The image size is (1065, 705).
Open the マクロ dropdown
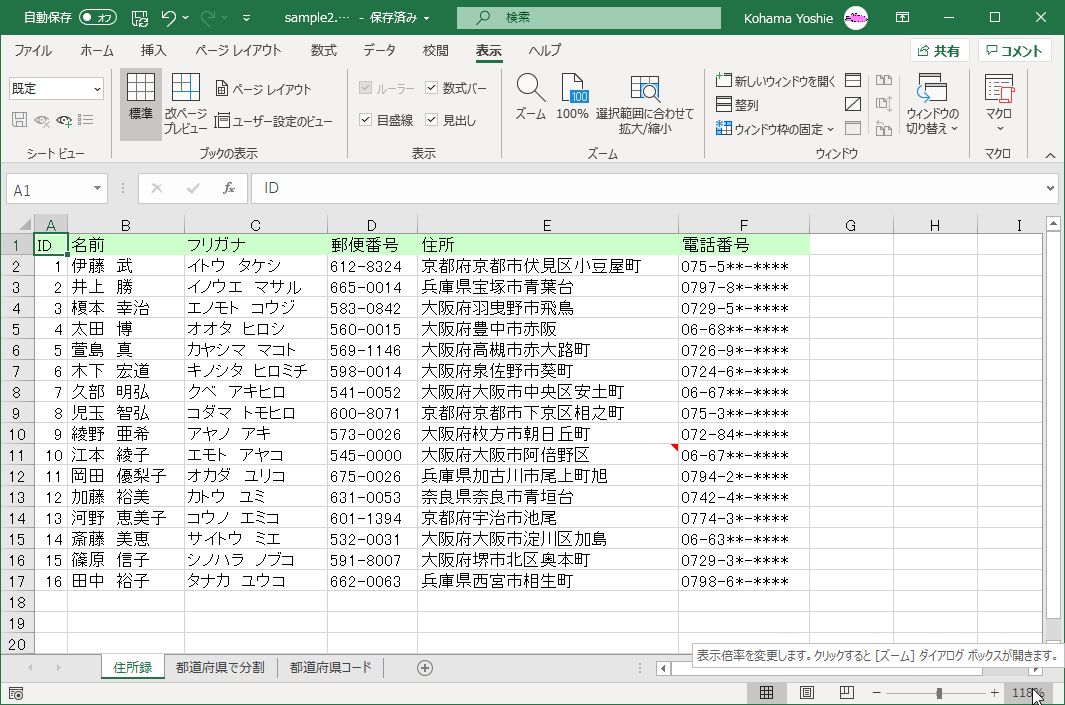(x=999, y=105)
